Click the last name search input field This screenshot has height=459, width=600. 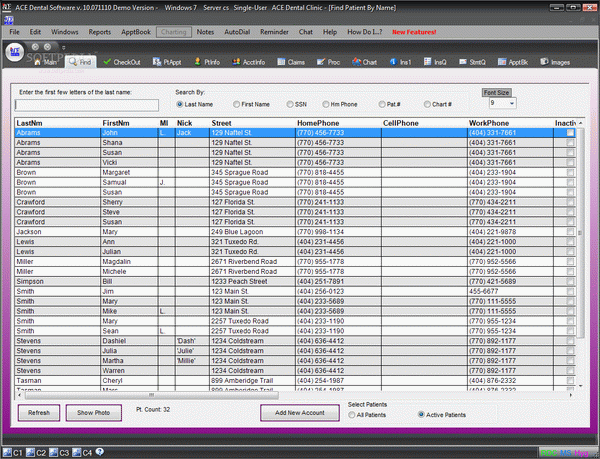87,104
